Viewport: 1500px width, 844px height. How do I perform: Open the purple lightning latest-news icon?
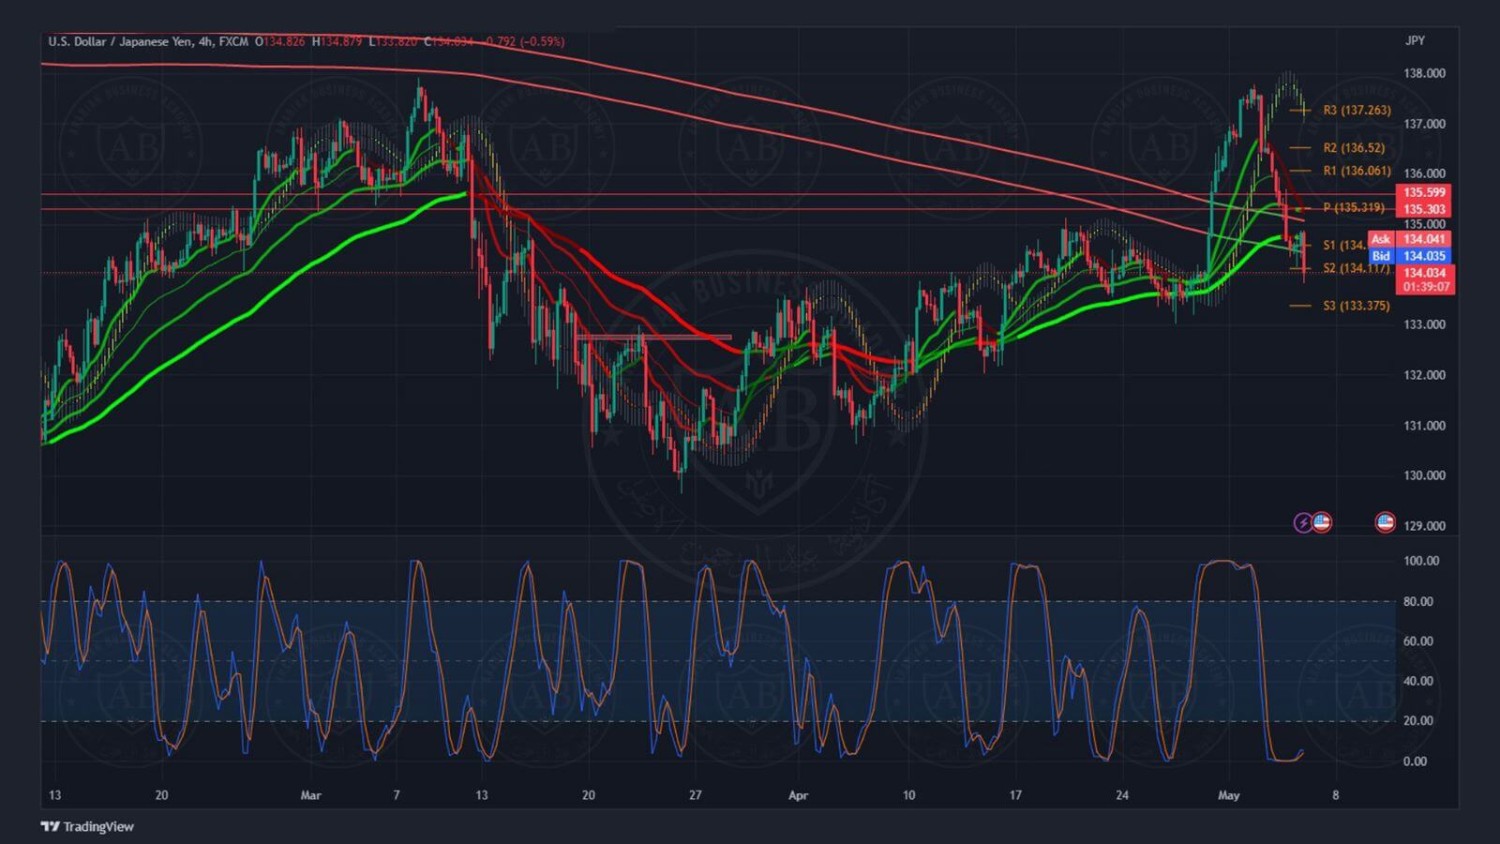1303,522
